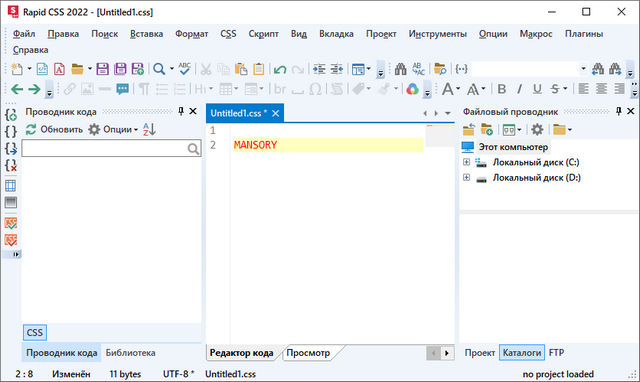Click the Bold formatting button
This screenshot has height=382, width=640.
point(502,89)
